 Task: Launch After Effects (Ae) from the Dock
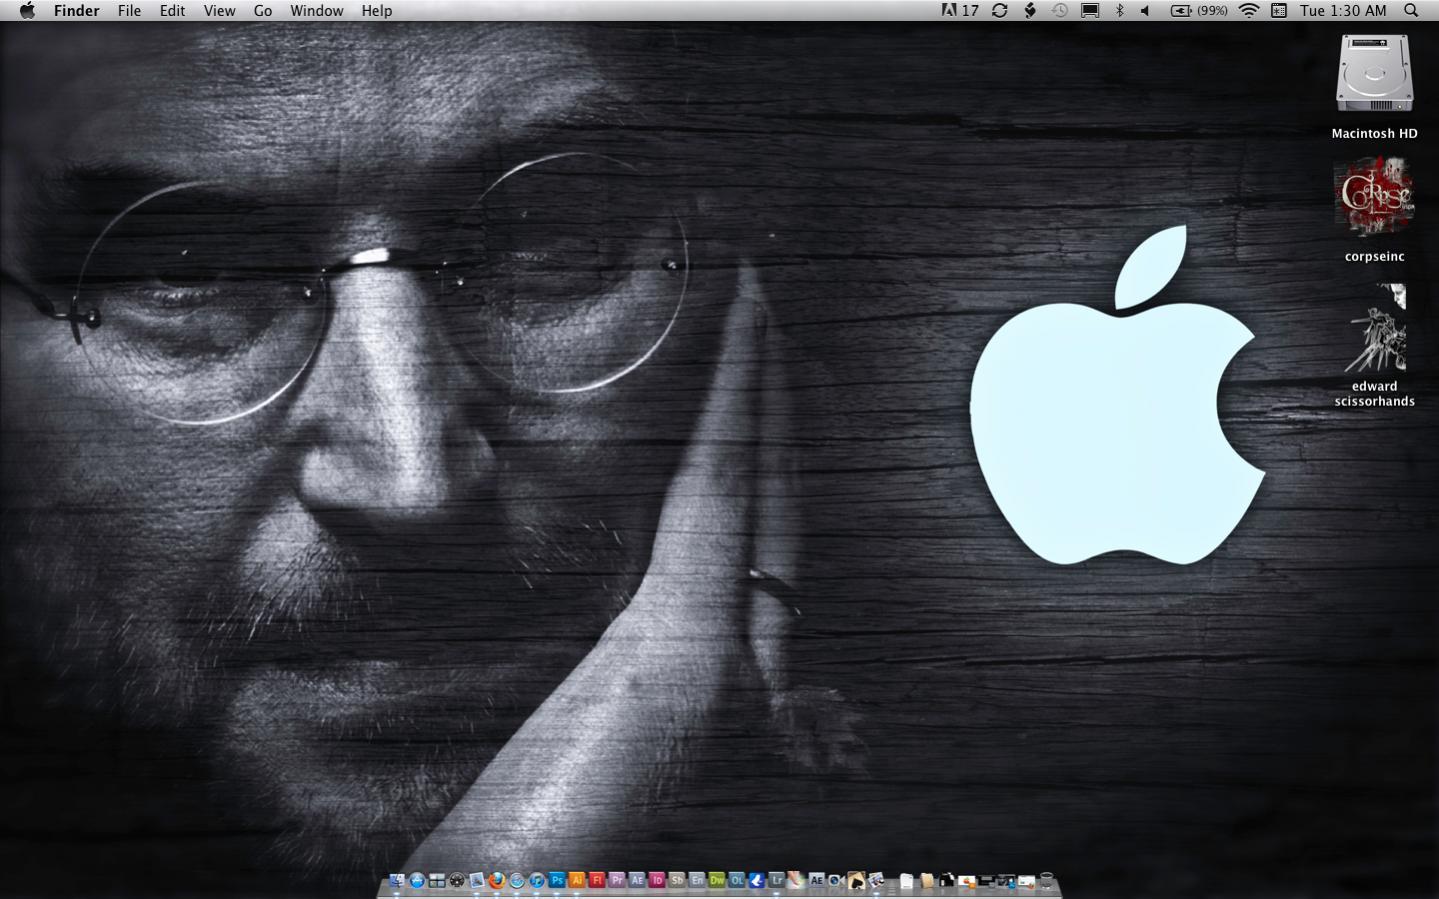coord(637,880)
